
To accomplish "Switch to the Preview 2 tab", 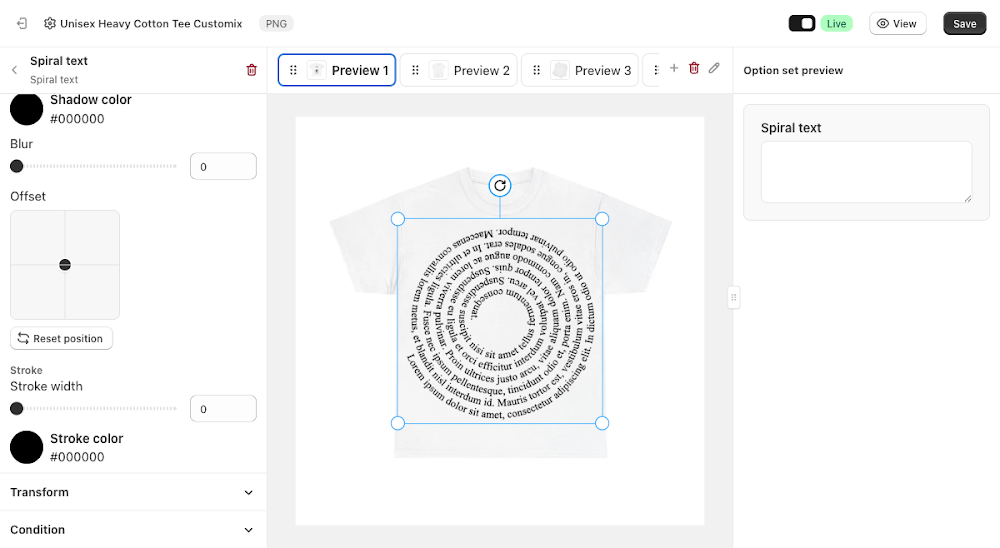I will tap(459, 70).
